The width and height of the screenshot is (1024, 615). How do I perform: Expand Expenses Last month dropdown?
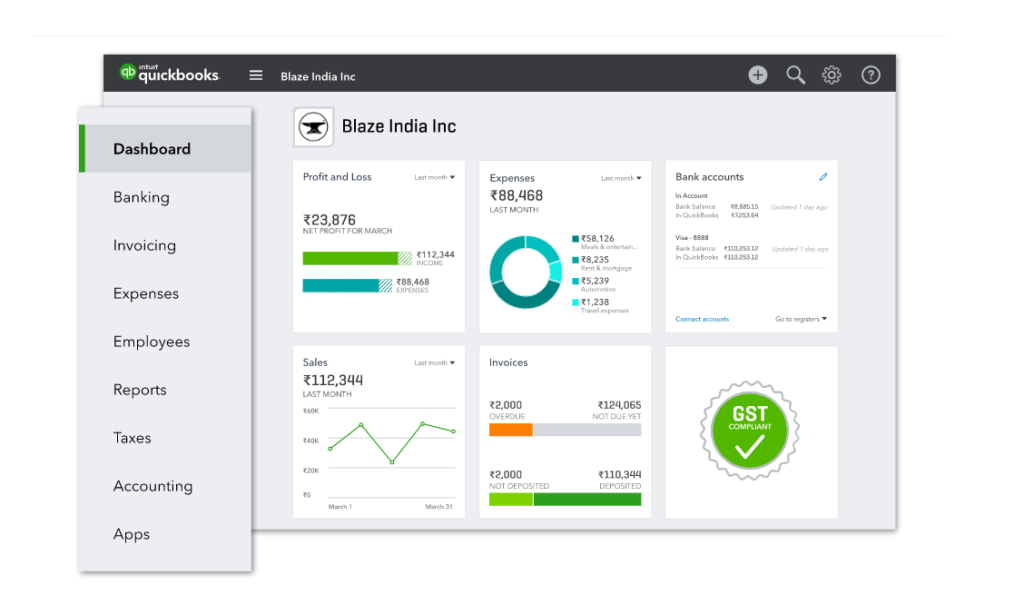[x=621, y=179]
